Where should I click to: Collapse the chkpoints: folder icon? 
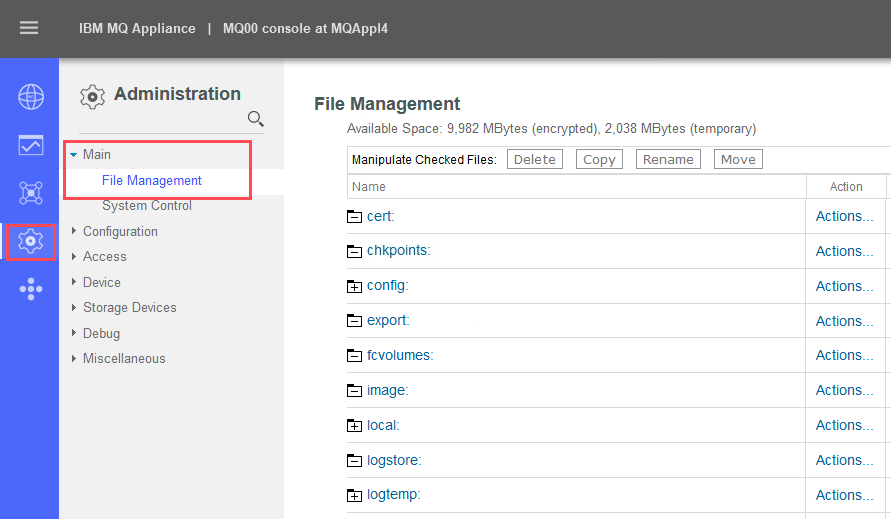pyautogui.click(x=354, y=251)
